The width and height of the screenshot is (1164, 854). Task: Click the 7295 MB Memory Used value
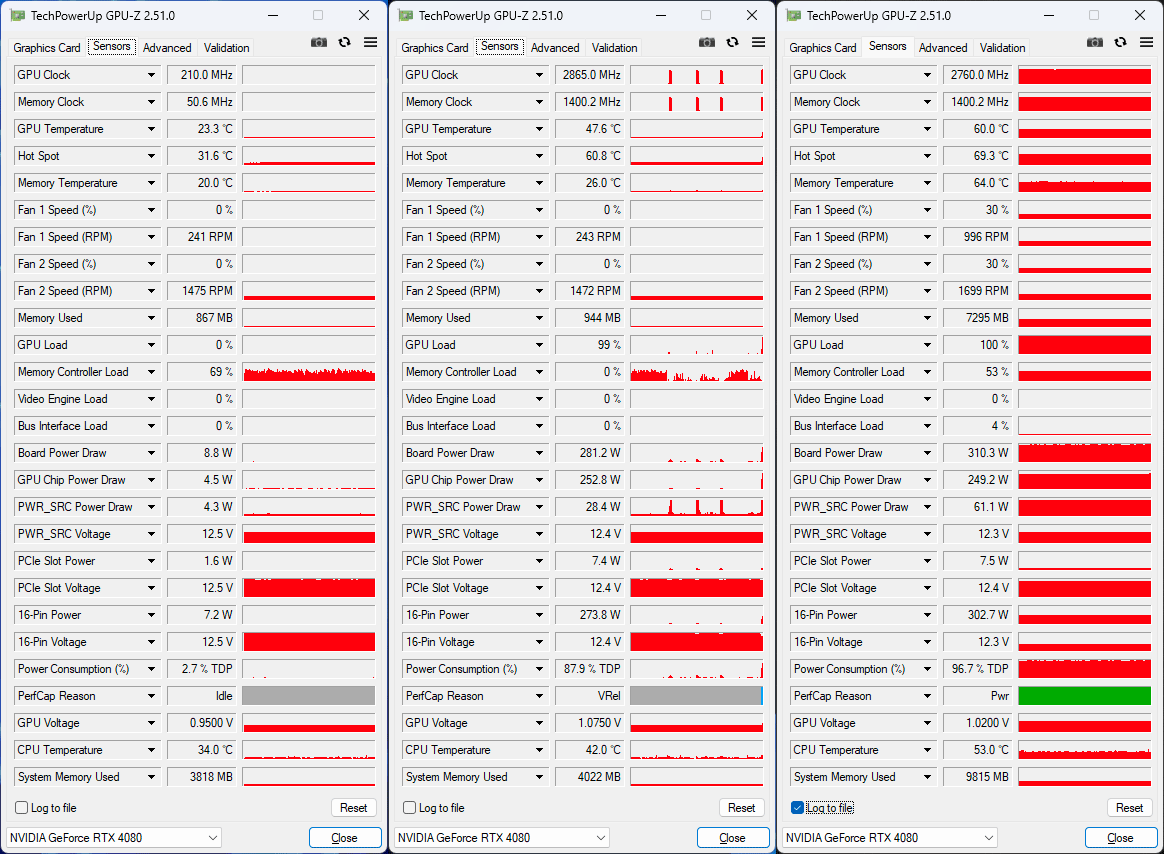(978, 318)
